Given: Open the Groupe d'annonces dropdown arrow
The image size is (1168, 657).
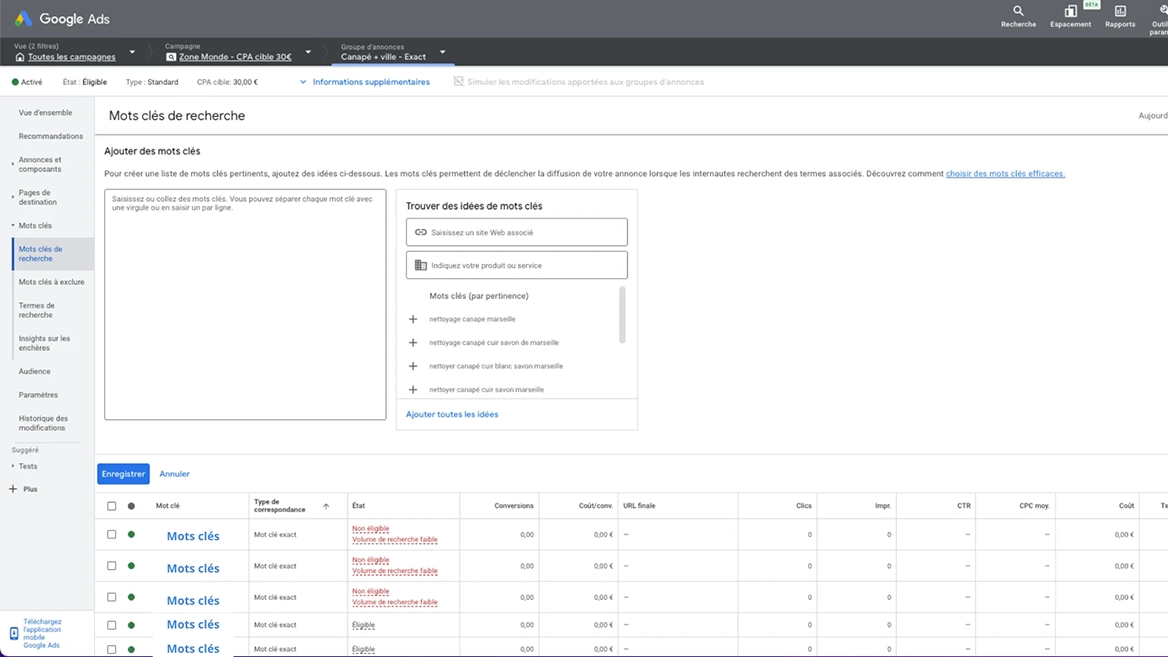Looking at the screenshot, I should coord(442,52).
